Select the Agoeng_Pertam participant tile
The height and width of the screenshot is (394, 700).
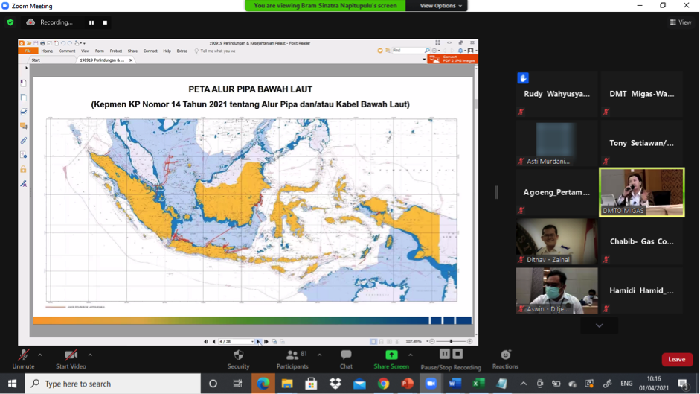pyautogui.click(x=556, y=192)
